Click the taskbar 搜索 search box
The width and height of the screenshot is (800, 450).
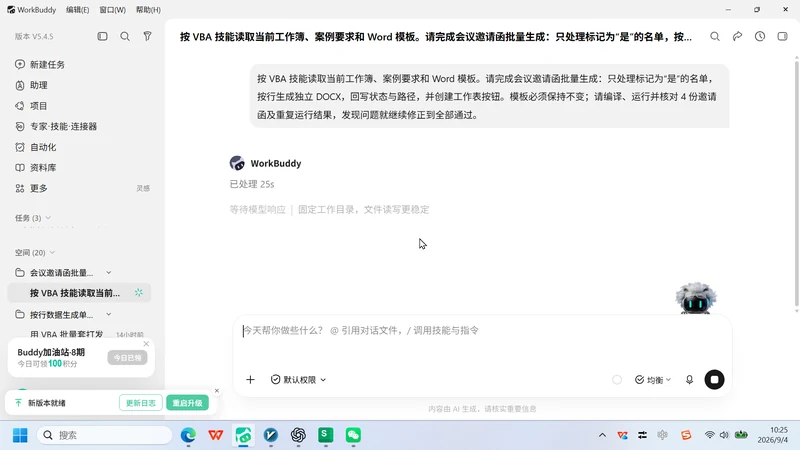105,435
